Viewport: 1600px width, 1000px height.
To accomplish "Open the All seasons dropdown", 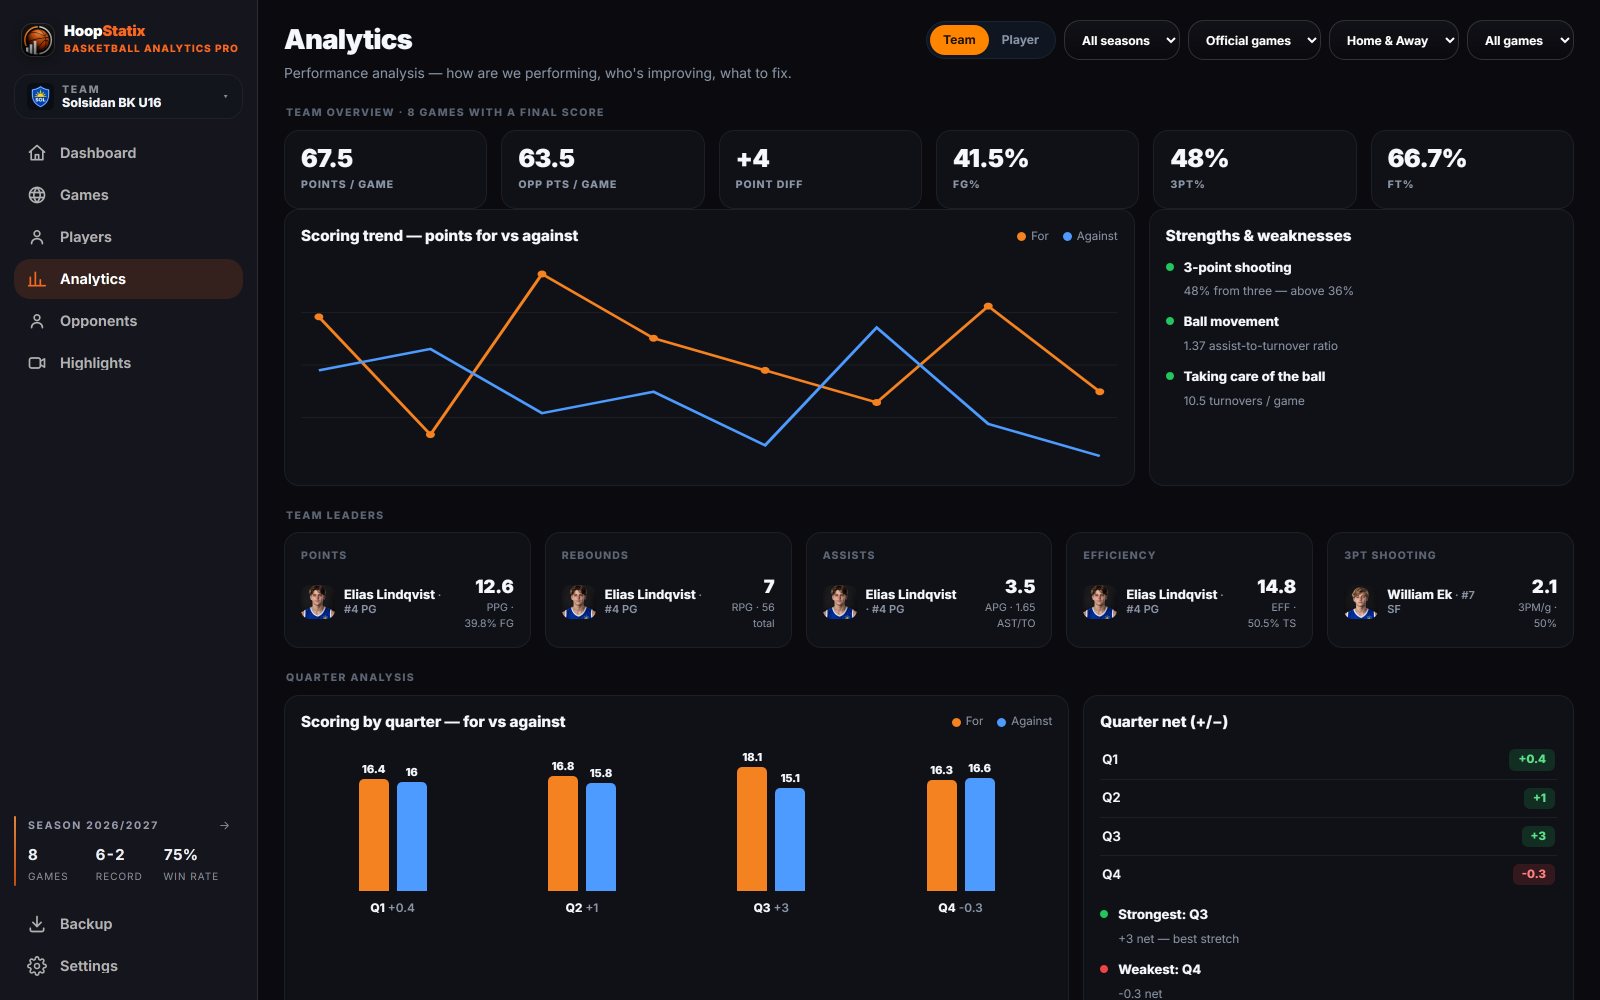I will (x=1122, y=40).
